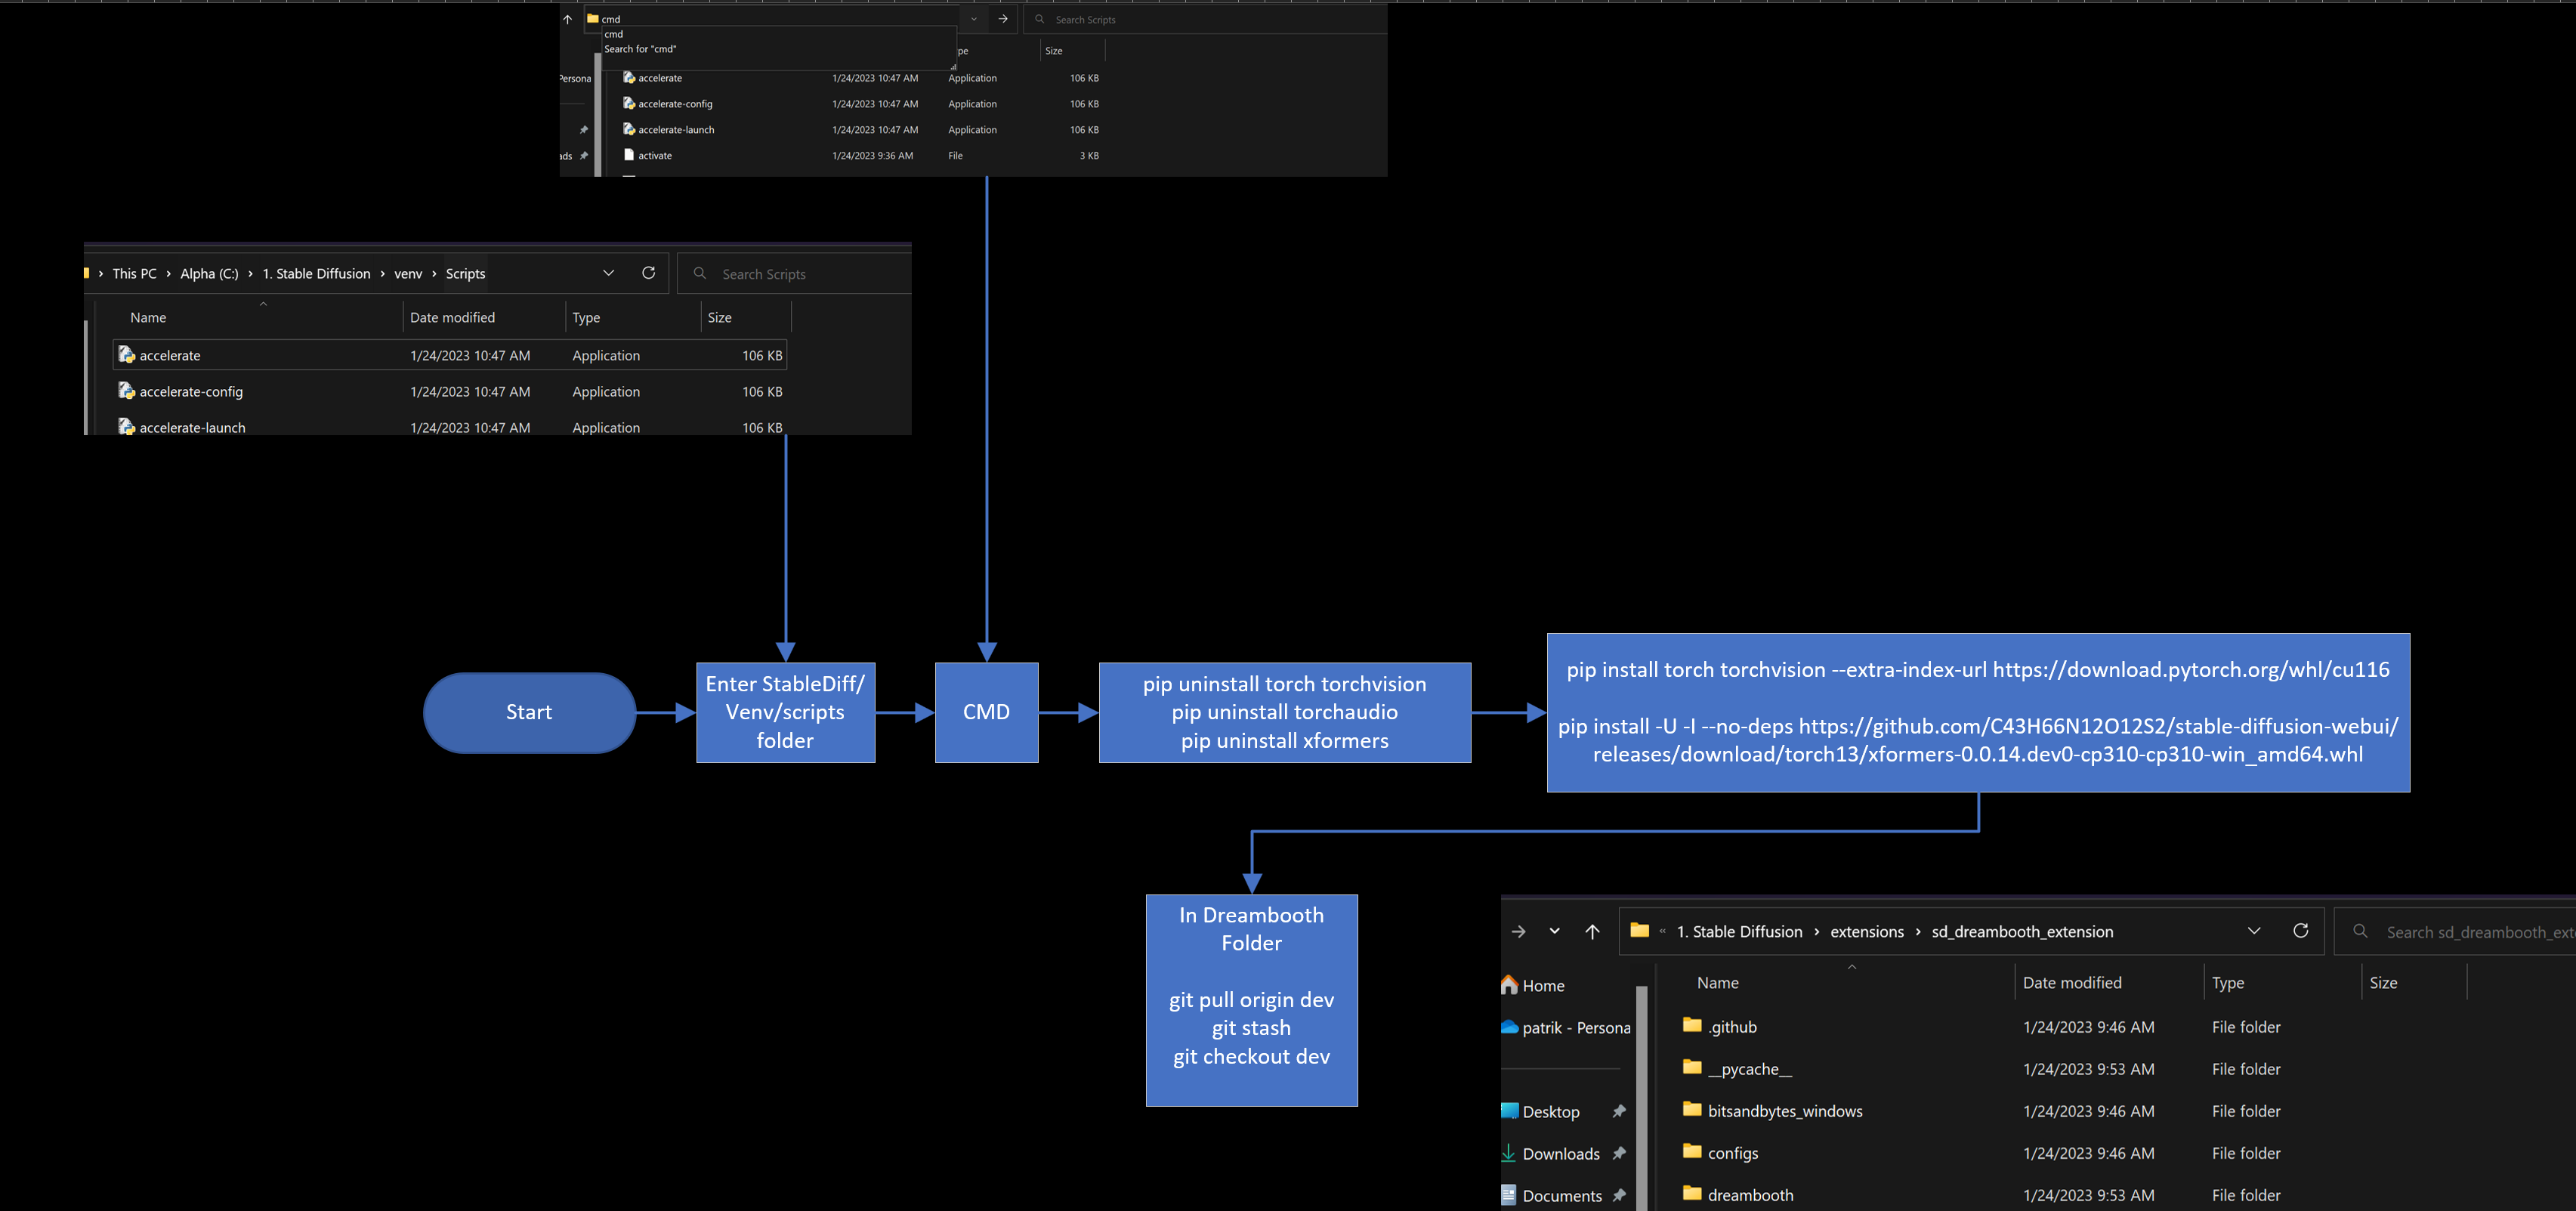
Task: Click the Date modified column header in Scripts
Action: point(452,317)
